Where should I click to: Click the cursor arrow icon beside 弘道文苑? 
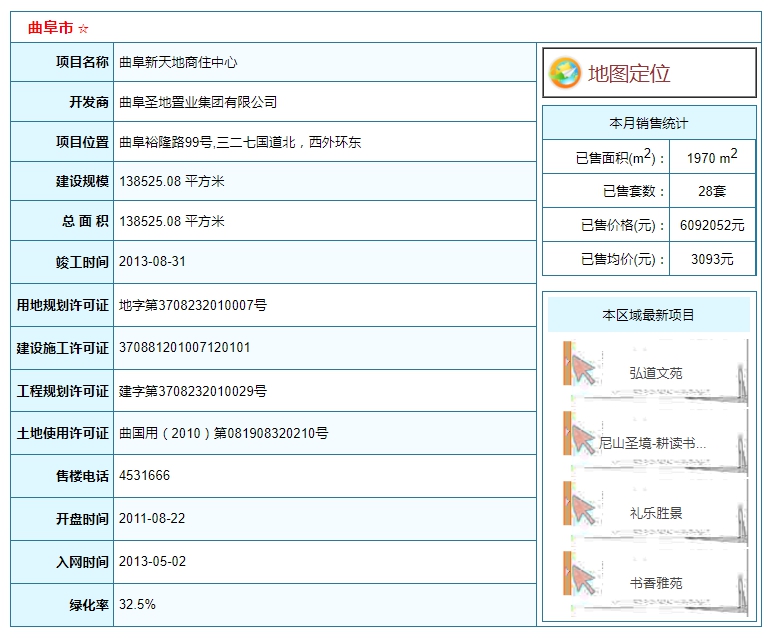584,371
